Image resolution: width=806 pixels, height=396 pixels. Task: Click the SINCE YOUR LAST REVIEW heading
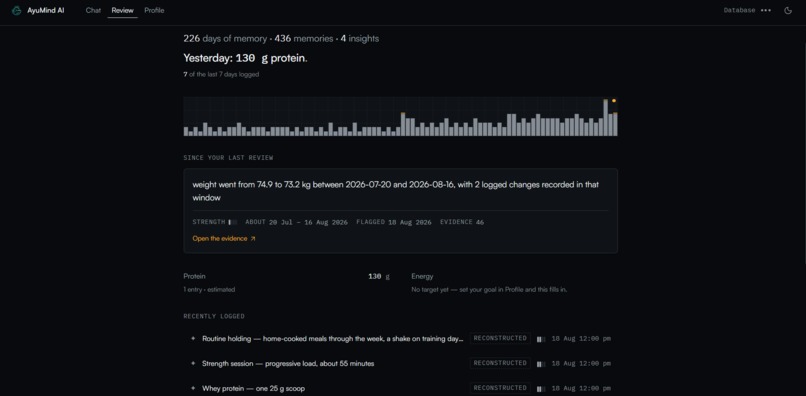pos(228,158)
